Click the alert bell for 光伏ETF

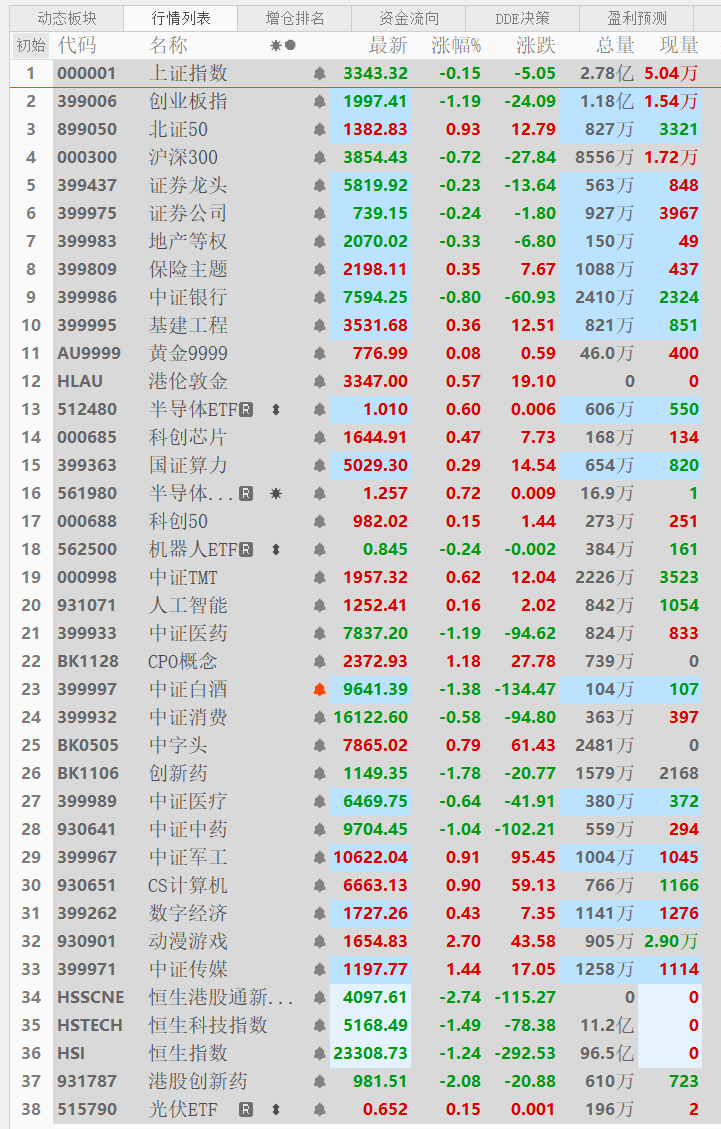tap(320, 1110)
